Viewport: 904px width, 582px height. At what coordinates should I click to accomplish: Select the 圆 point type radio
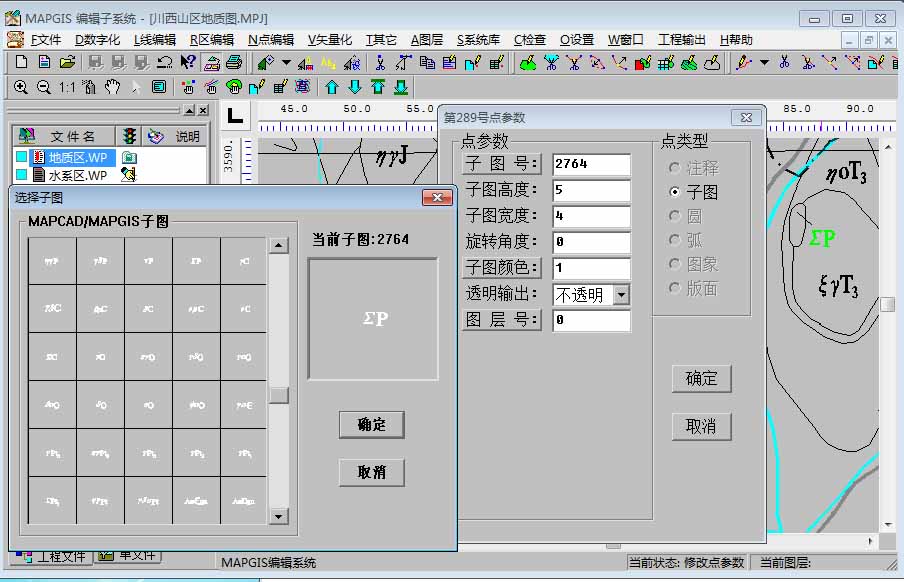[x=675, y=216]
